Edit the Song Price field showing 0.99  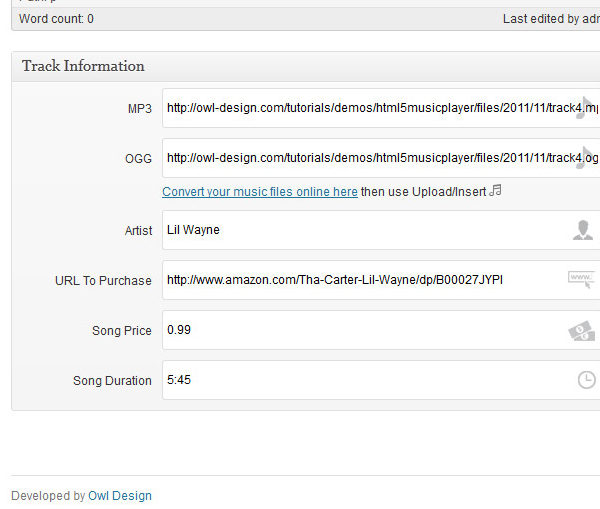(381, 330)
